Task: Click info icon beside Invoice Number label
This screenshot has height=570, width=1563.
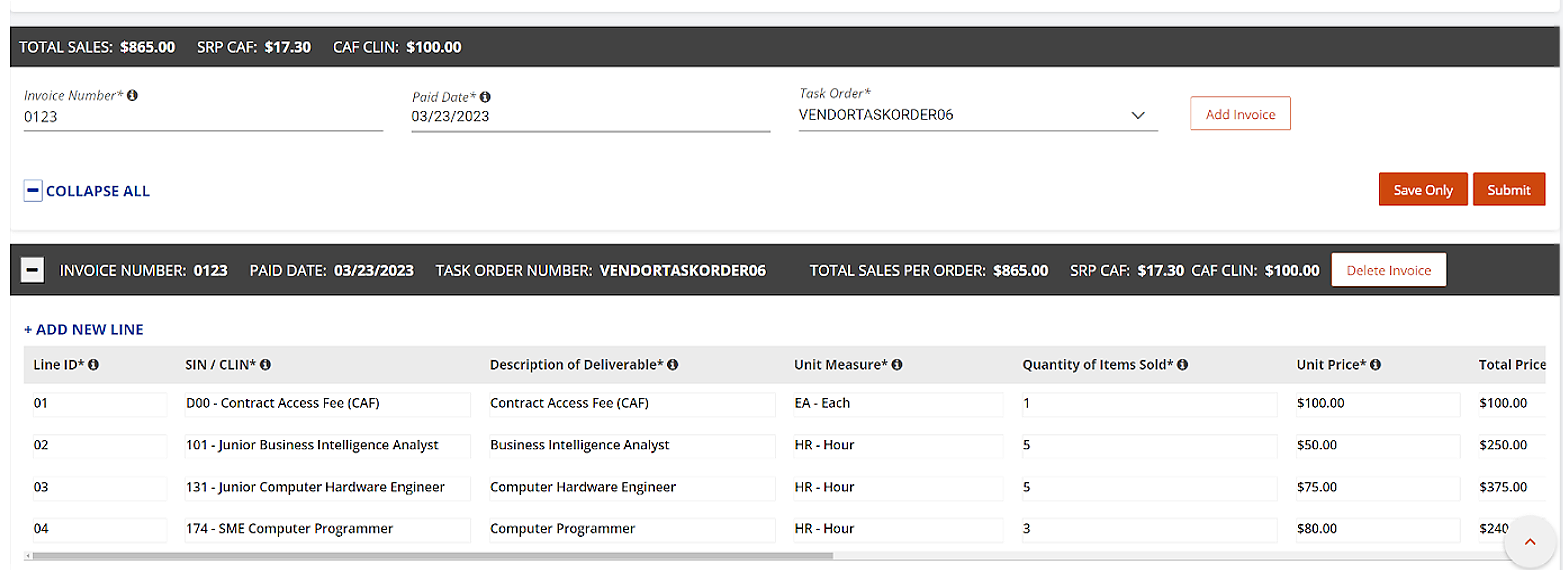Action: [133, 96]
